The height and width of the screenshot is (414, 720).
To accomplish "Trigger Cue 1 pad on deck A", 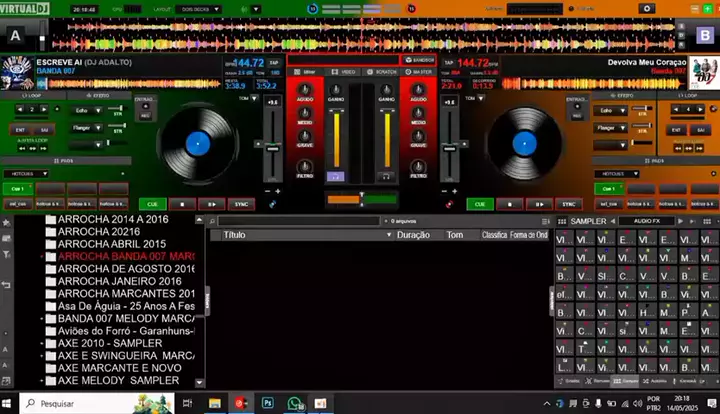I will click(x=17, y=189).
